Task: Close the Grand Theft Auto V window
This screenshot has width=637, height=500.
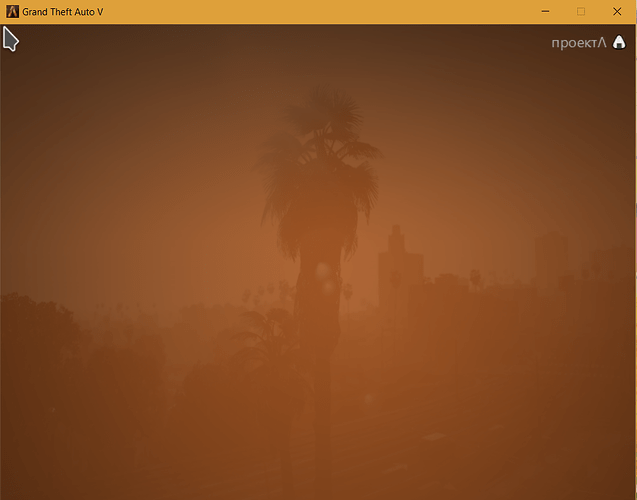Action: 617,12
